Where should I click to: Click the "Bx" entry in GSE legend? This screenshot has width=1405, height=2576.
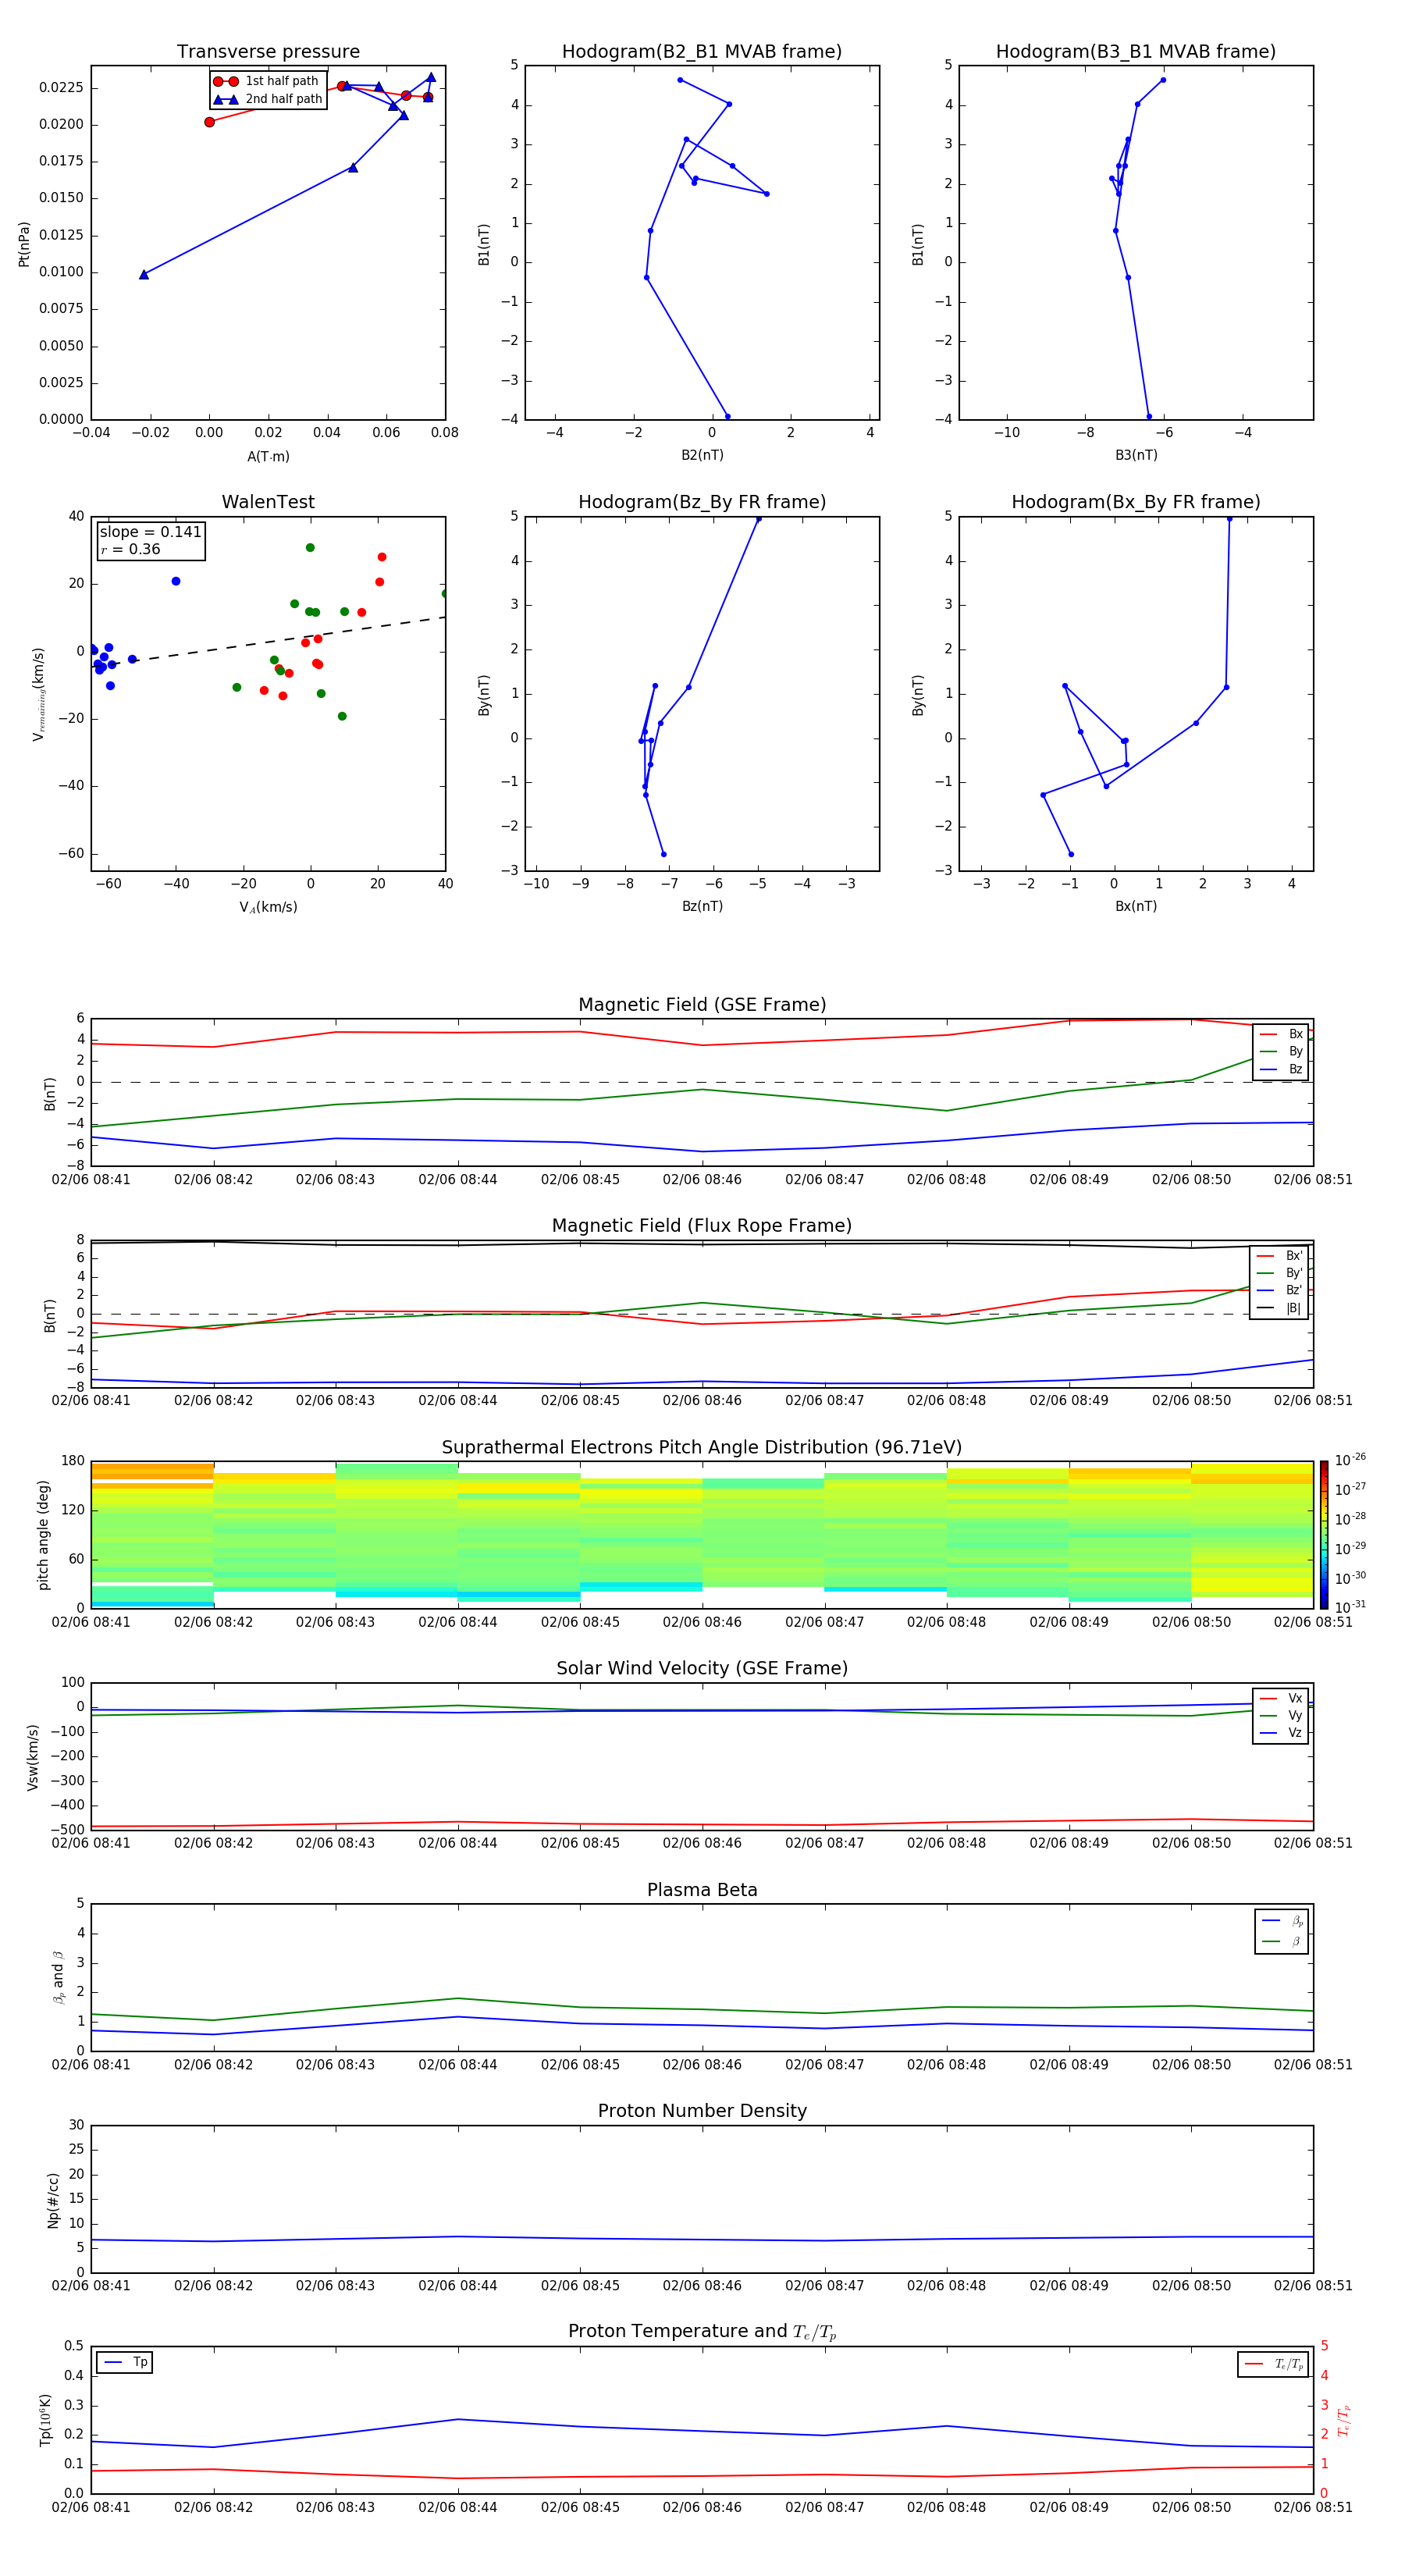[x=1281, y=1035]
